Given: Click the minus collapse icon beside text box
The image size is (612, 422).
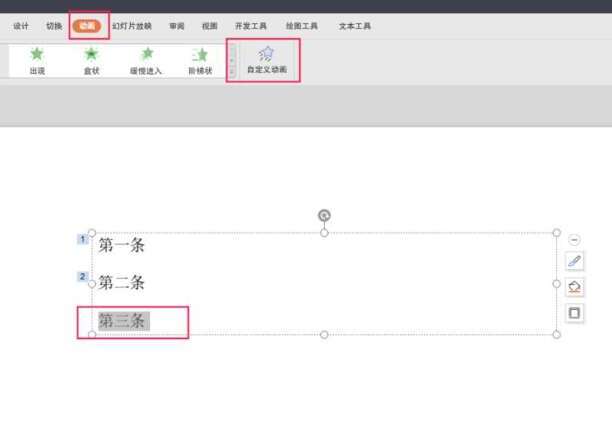Looking at the screenshot, I should click(574, 239).
